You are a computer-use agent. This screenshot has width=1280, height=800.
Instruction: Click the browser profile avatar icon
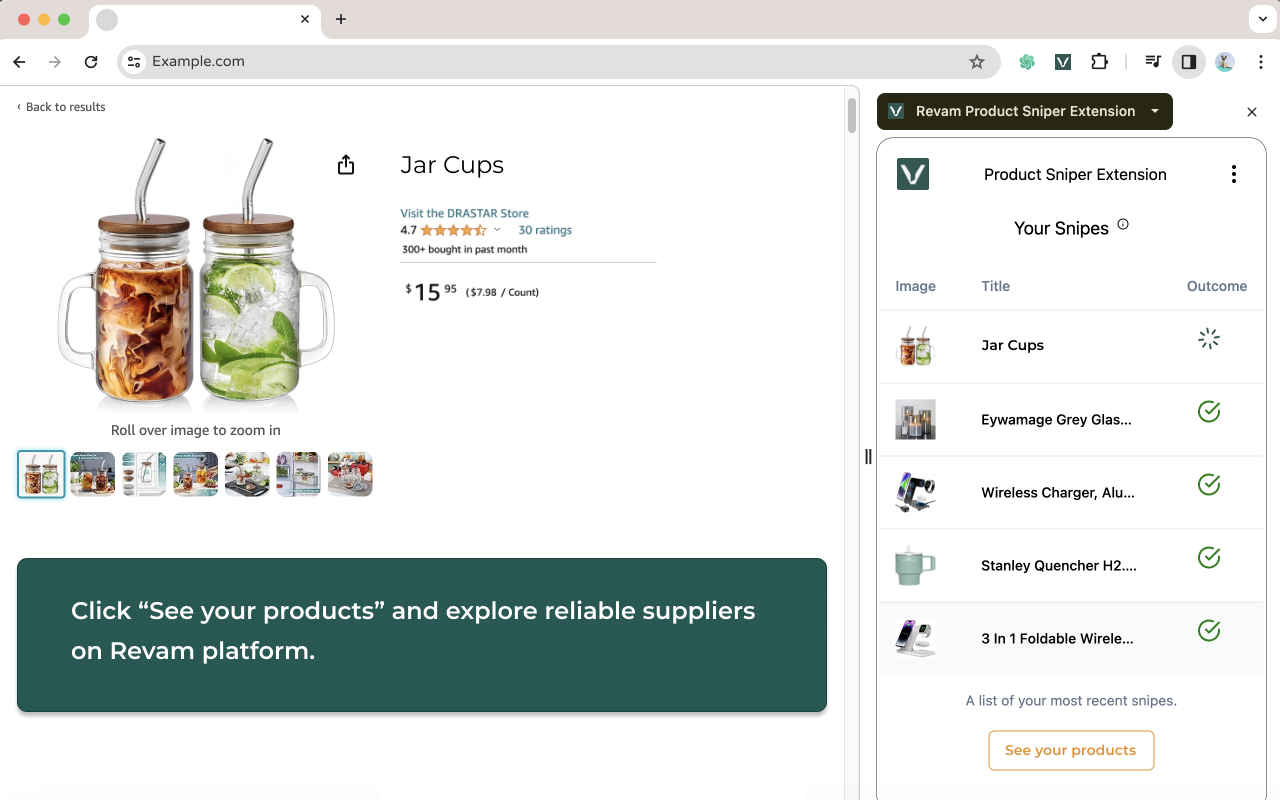pyautogui.click(x=1224, y=61)
